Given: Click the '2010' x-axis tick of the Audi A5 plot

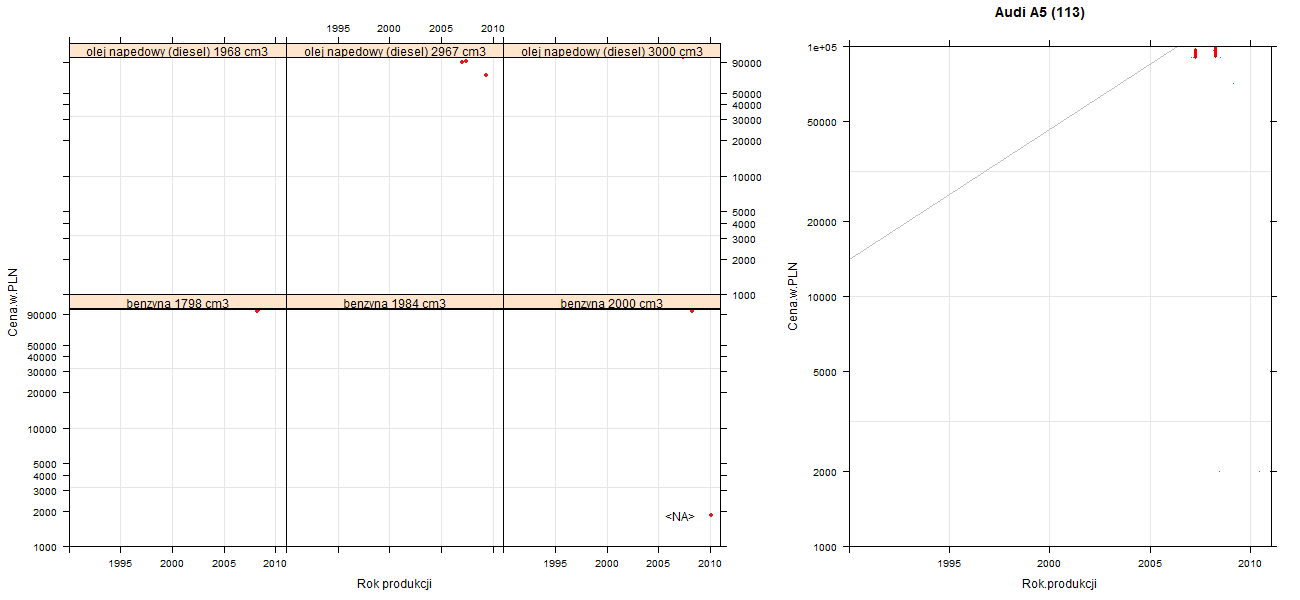Looking at the screenshot, I should (x=1250, y=564).
